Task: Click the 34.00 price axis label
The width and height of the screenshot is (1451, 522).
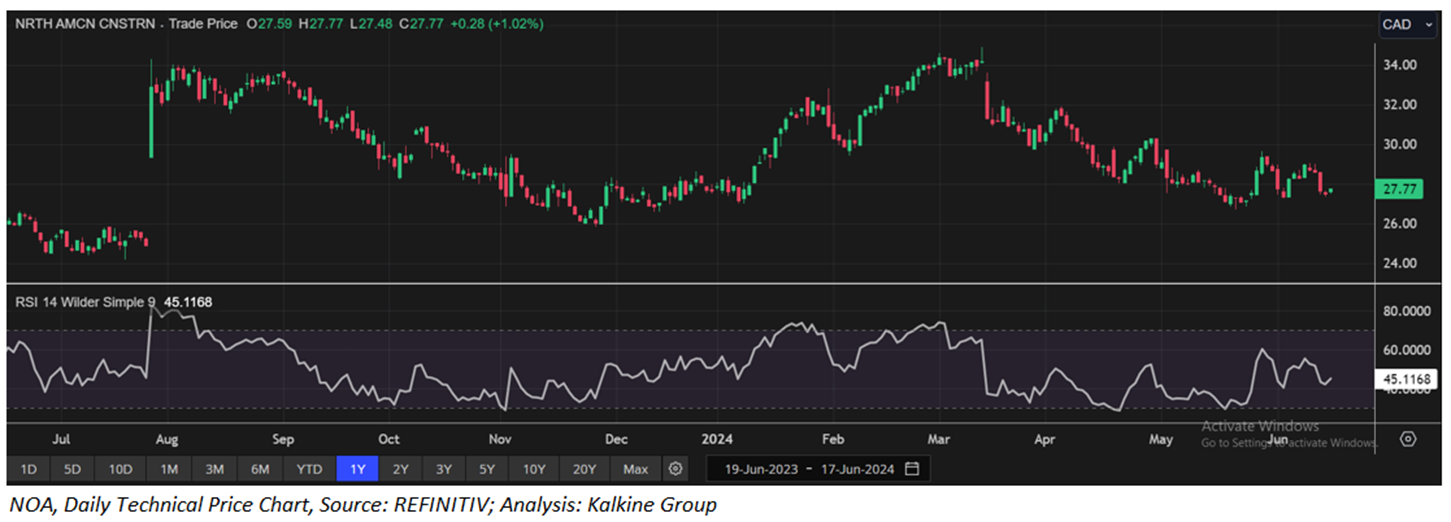Action: pos(1400,65)
